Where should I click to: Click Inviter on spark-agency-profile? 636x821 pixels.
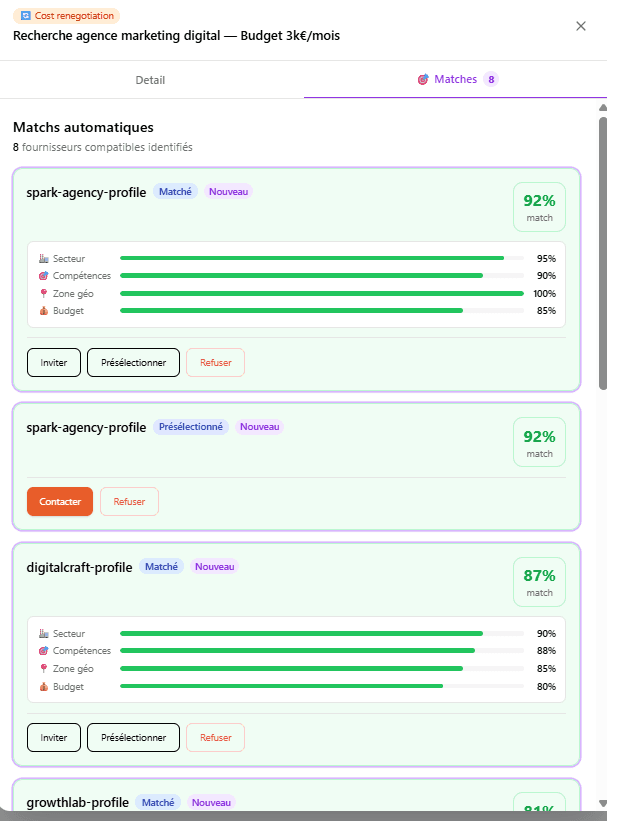point(54,362)
